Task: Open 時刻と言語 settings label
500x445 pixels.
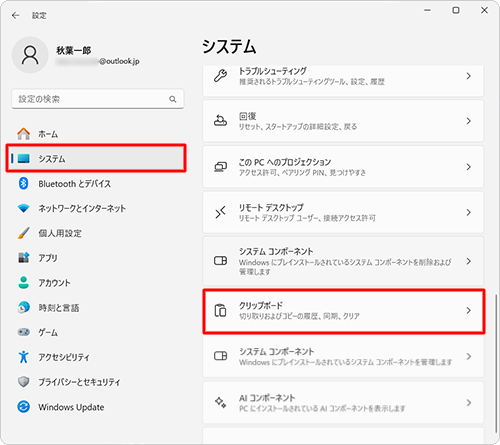Action: click(x=59, y=308)
